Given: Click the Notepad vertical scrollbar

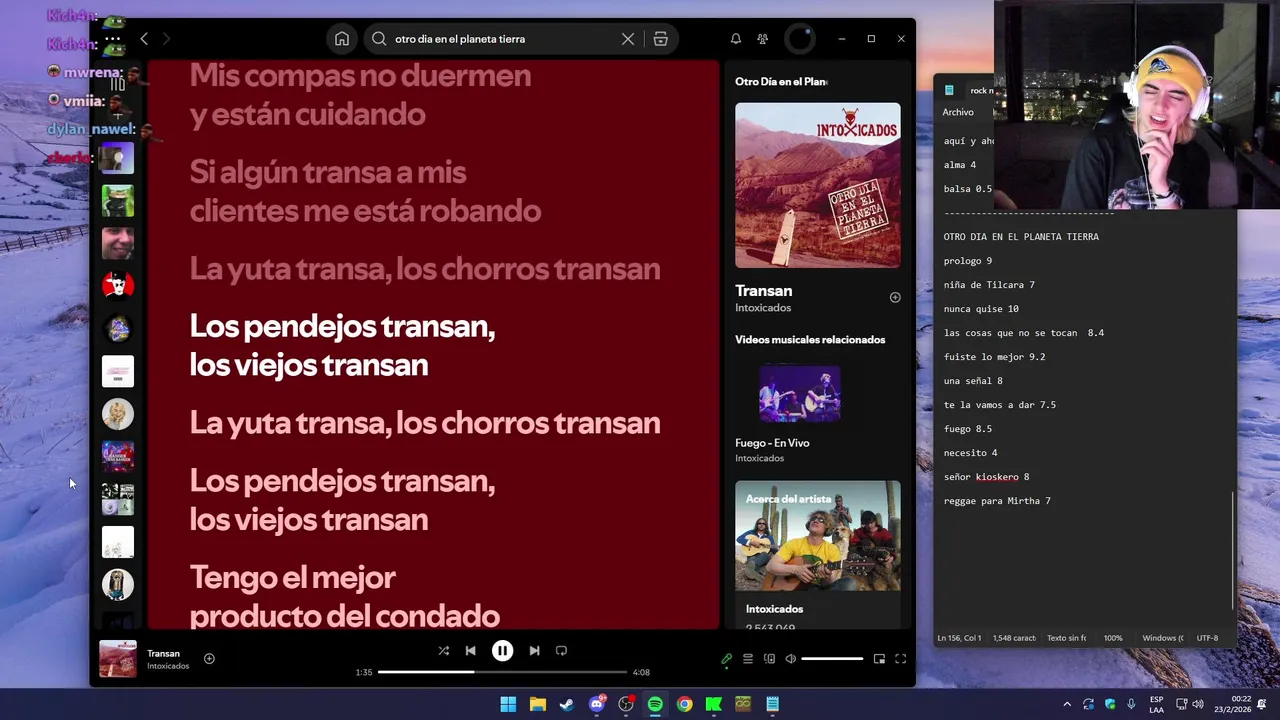Looking at the screenshot, I should (1233, 550).
